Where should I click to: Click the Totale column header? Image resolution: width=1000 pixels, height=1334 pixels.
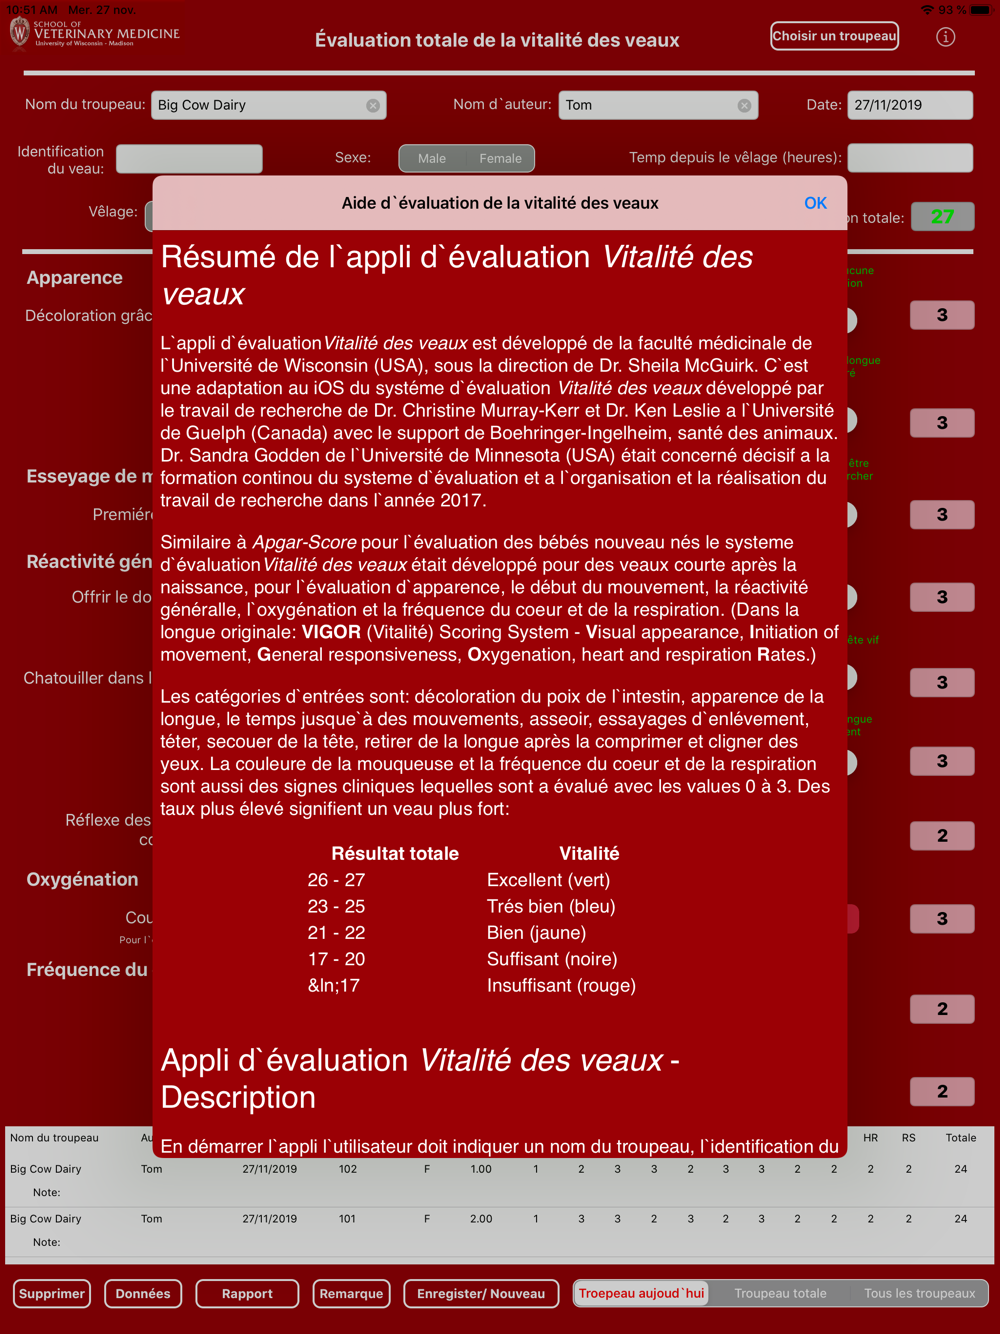(x=961, y=1138)
